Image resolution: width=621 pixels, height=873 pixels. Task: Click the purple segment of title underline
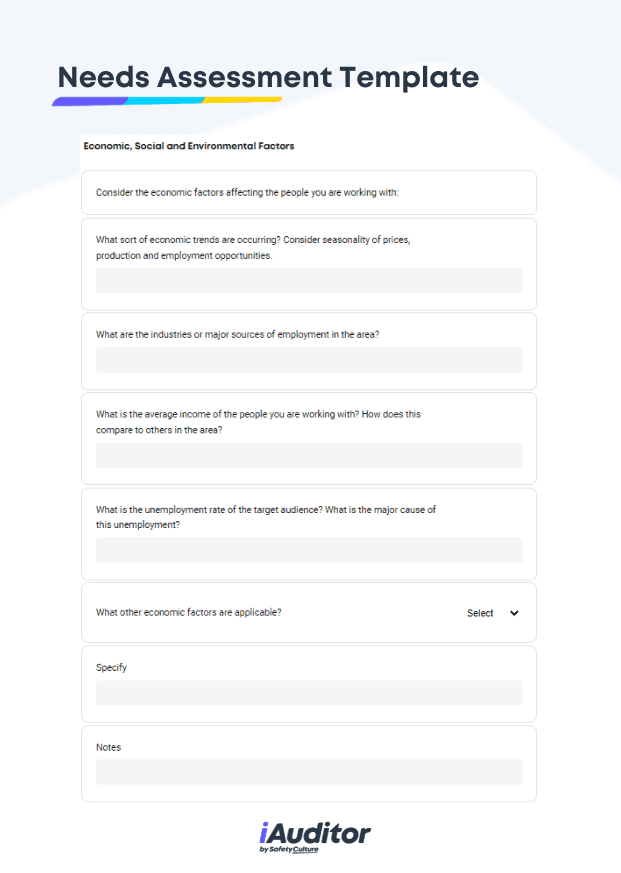(90, 101)
